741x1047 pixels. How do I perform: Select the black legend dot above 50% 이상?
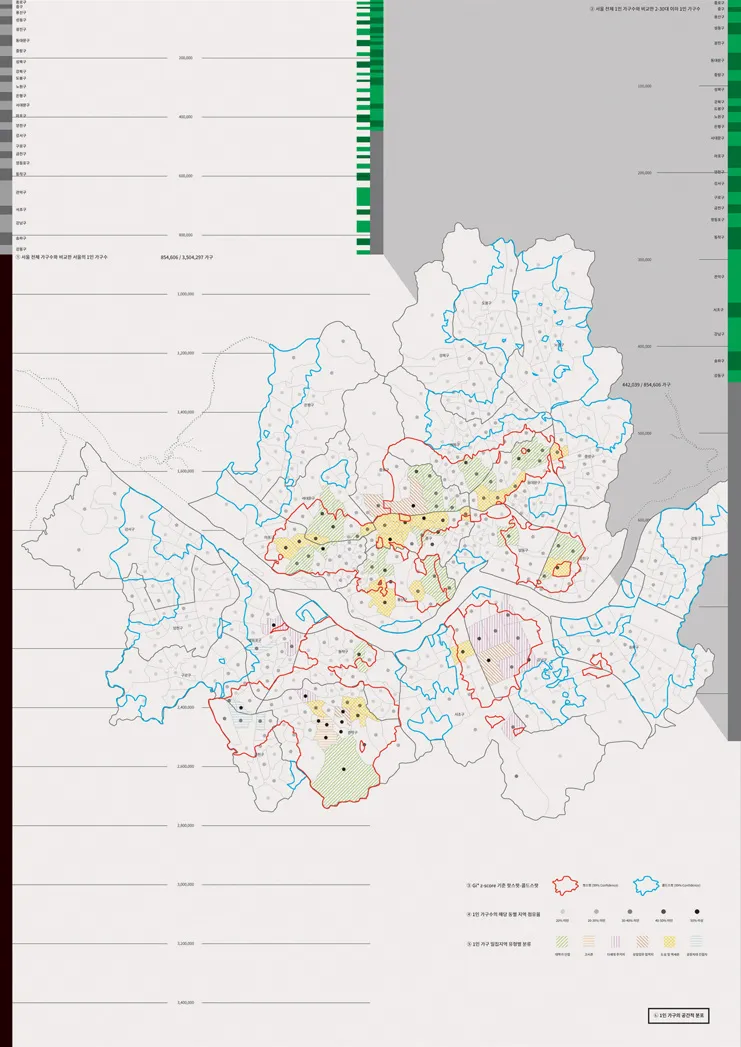[697, 911]
